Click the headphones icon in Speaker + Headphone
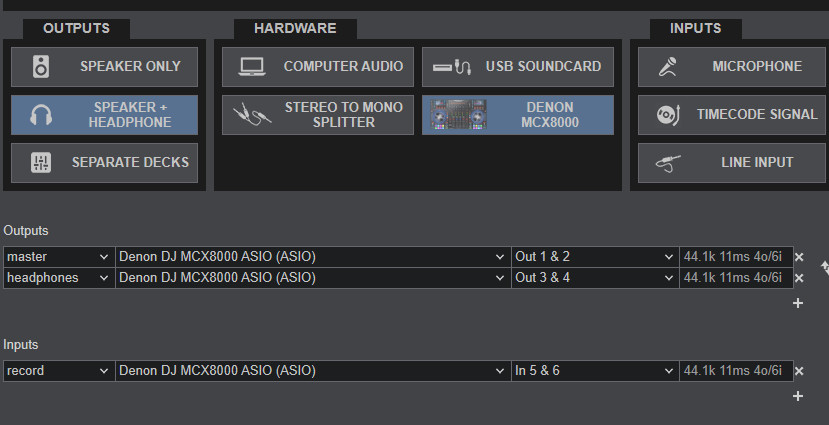The image size is (829, 425). [x=41, y=115]
